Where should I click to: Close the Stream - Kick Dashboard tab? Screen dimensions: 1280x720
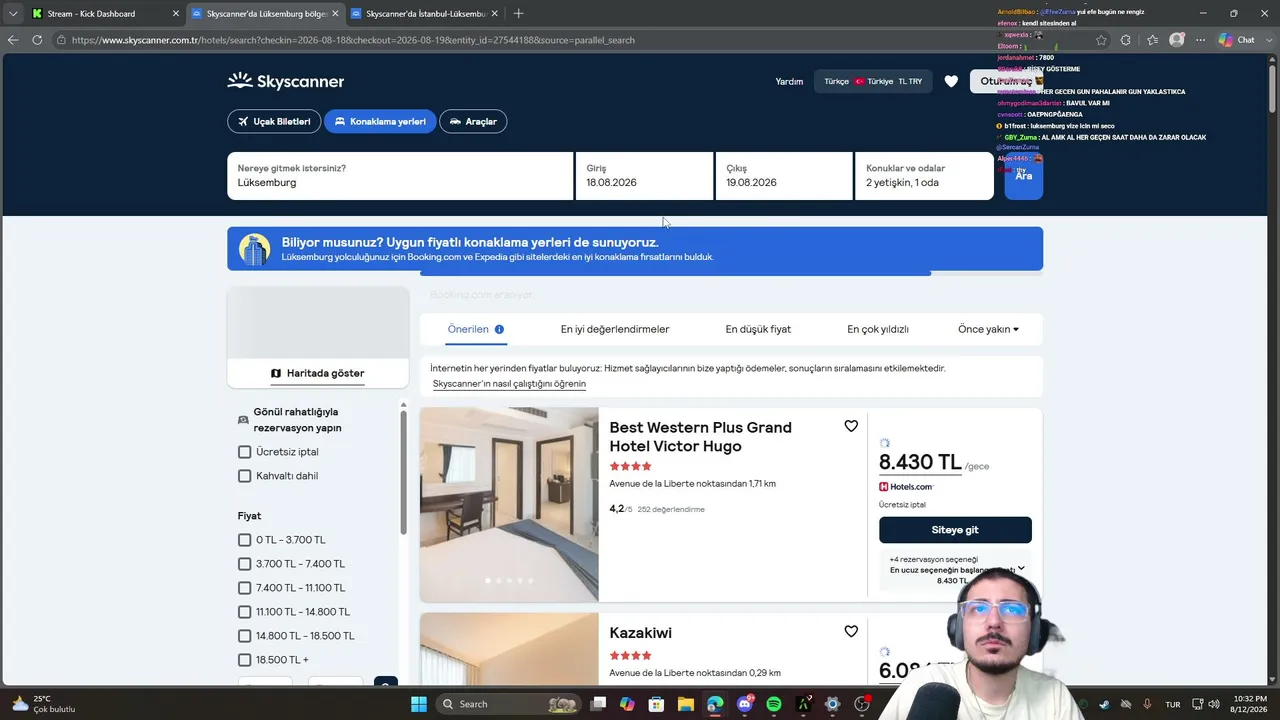[x=176, y=14]
